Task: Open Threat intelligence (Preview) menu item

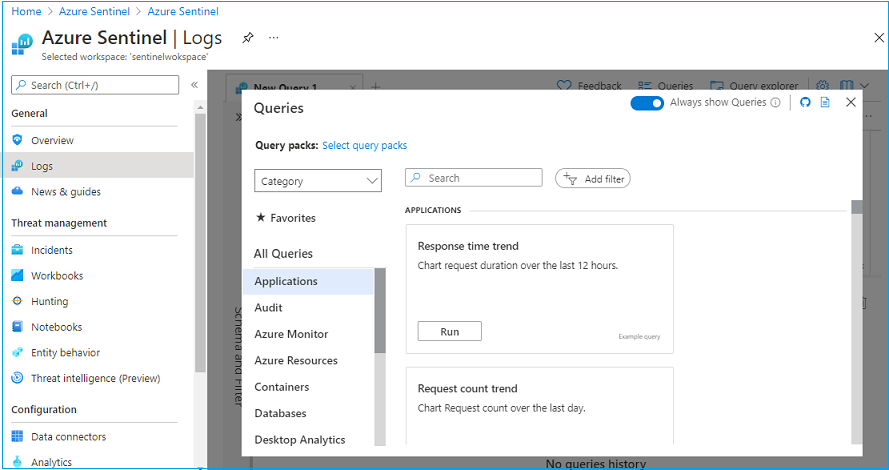Action: 95,378
